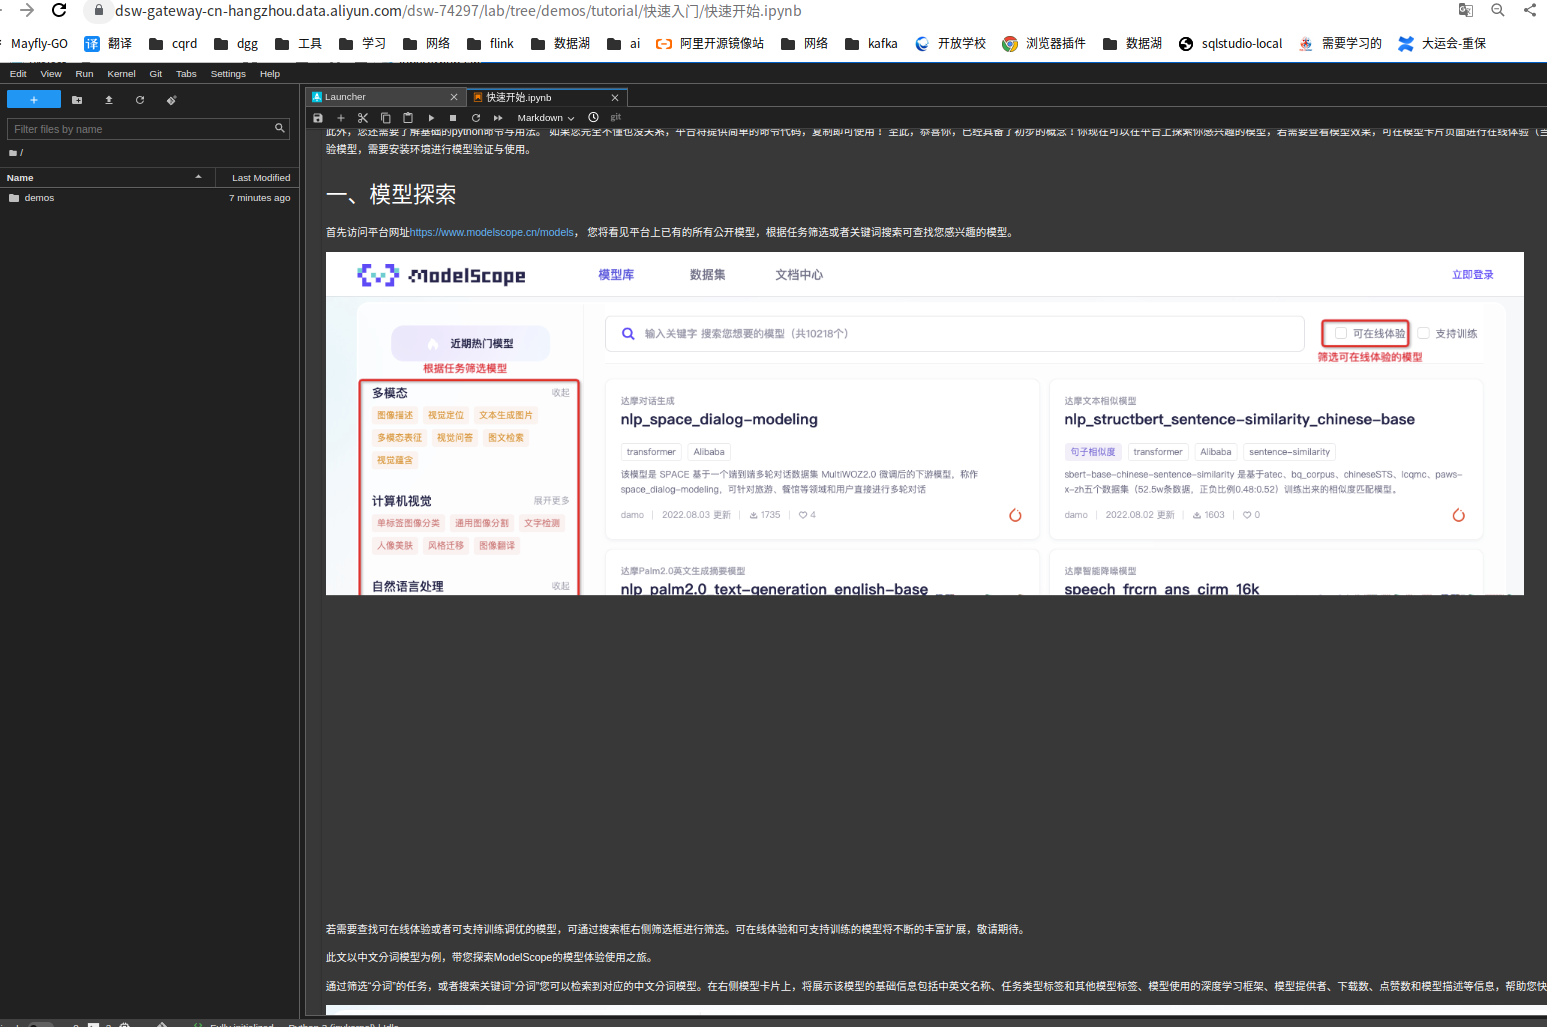Paste cells from the clipboard icon

pyautogui.click(x=409, y=117)
